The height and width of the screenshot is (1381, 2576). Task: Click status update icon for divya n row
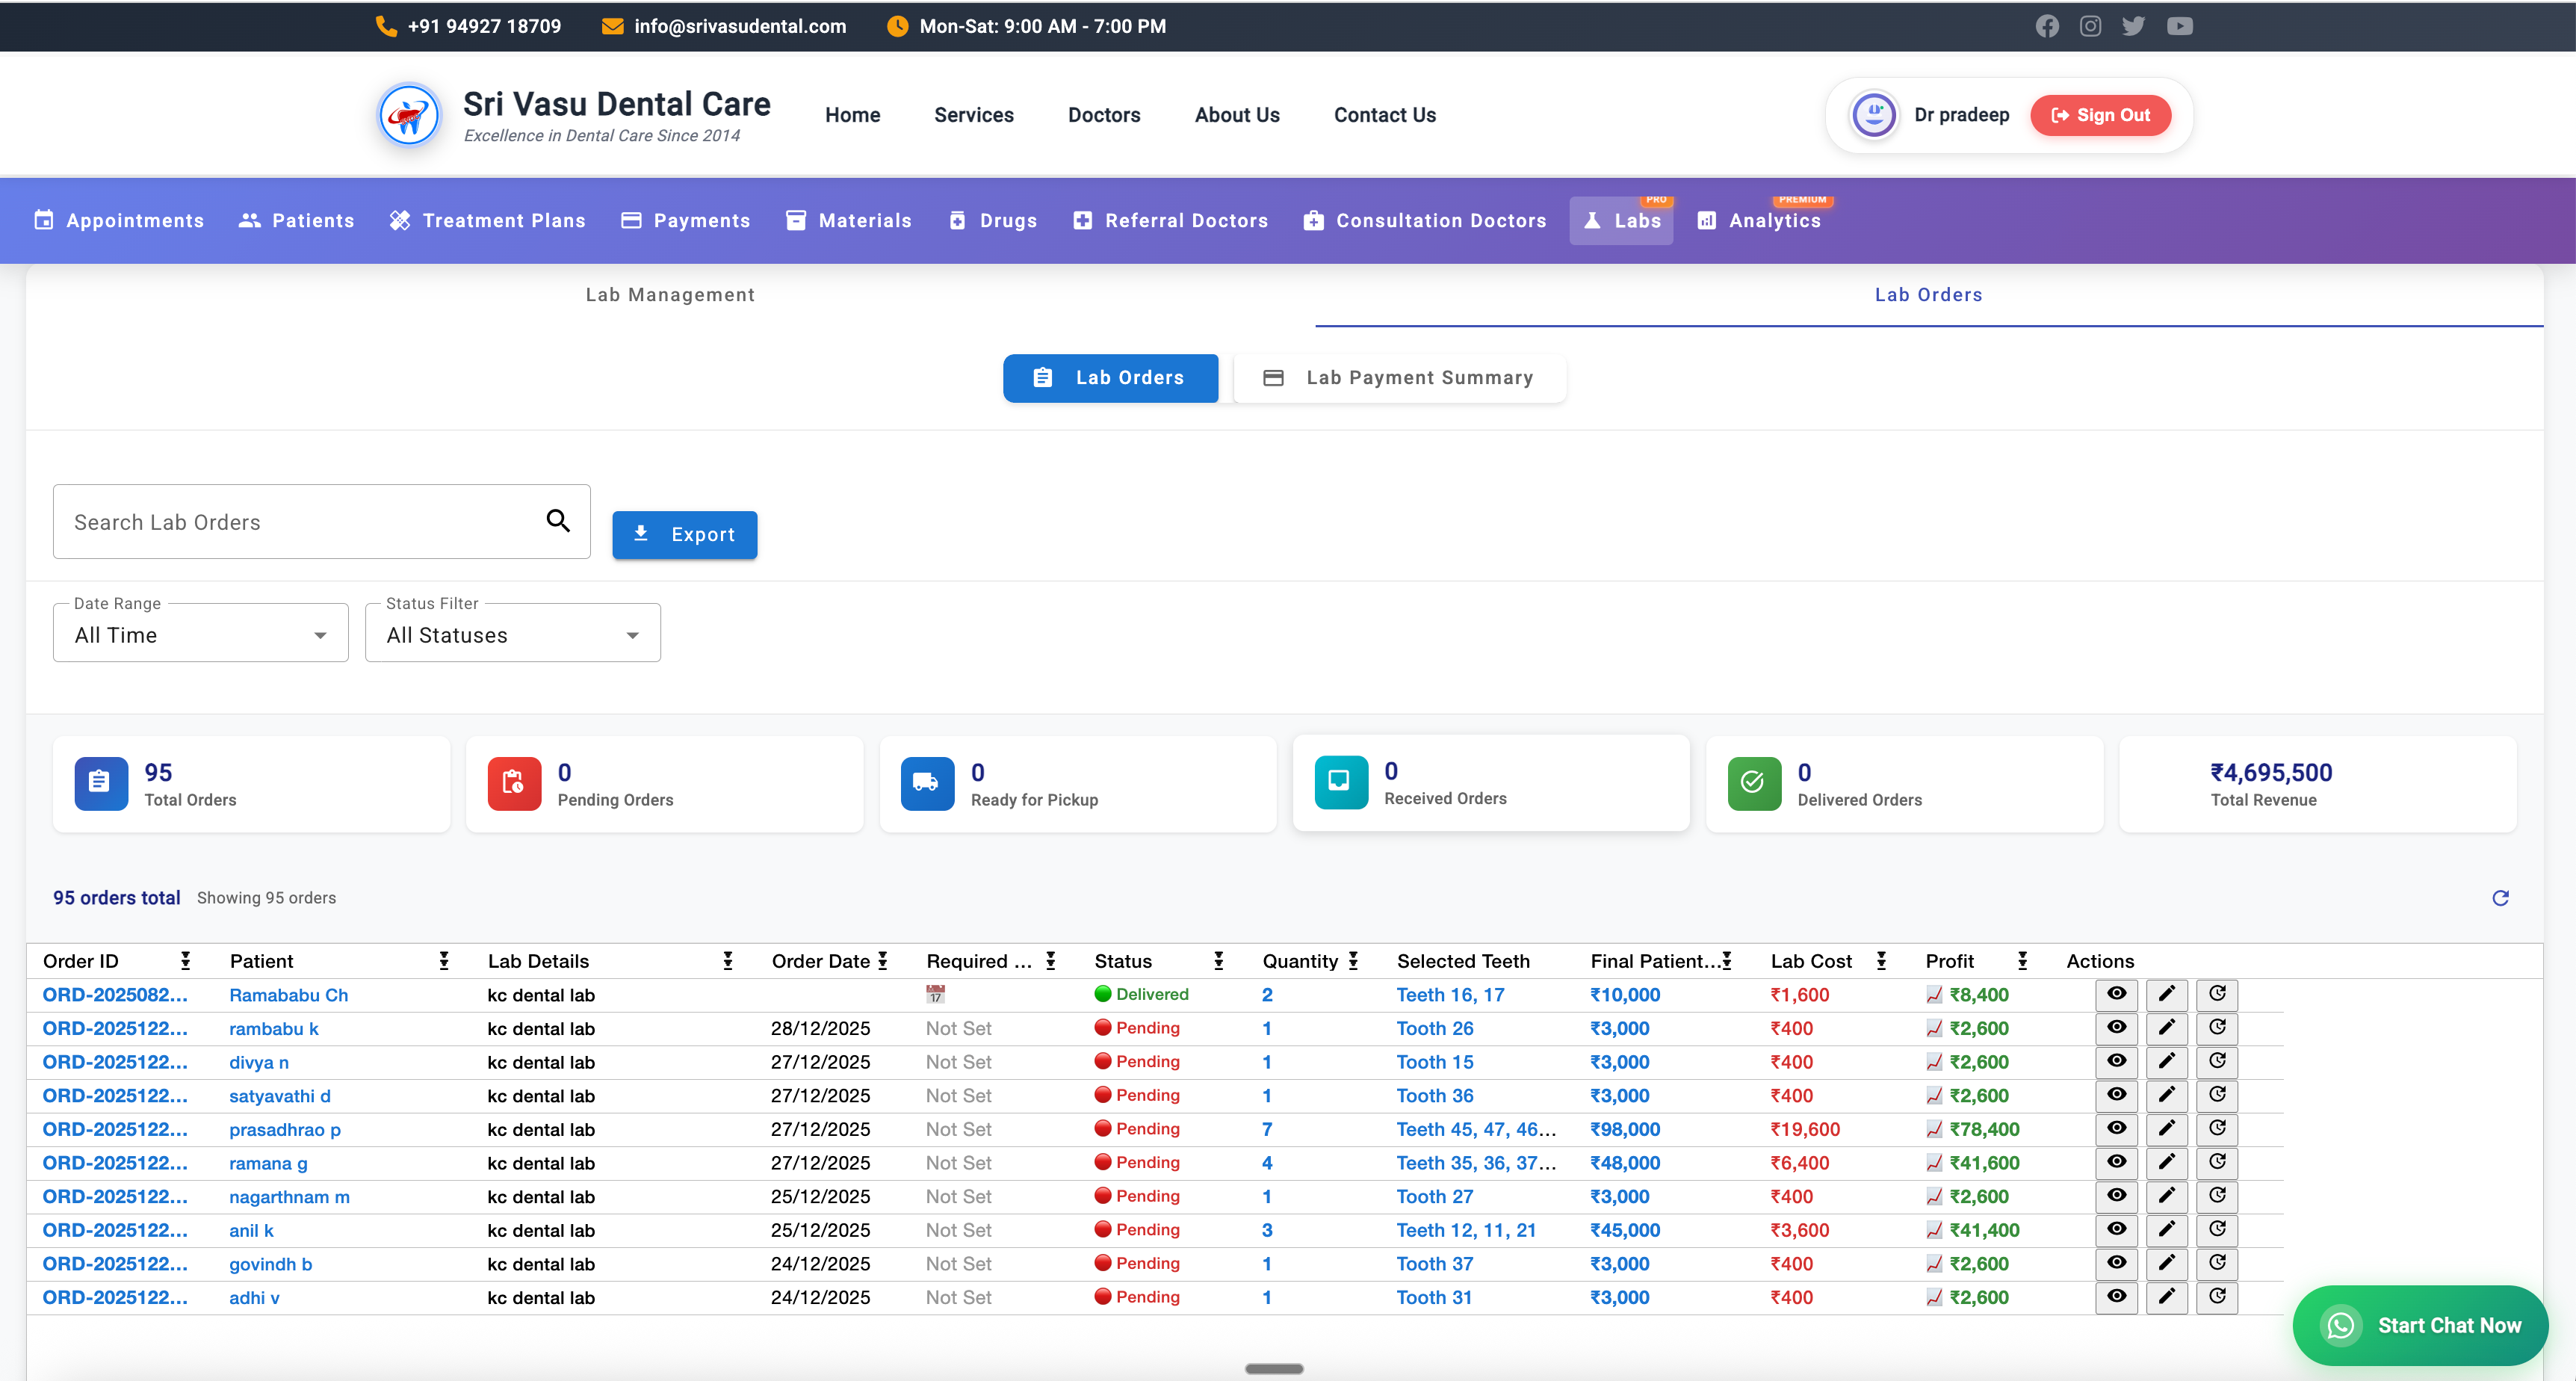pyautogui.click(x=2216, y=1061)
